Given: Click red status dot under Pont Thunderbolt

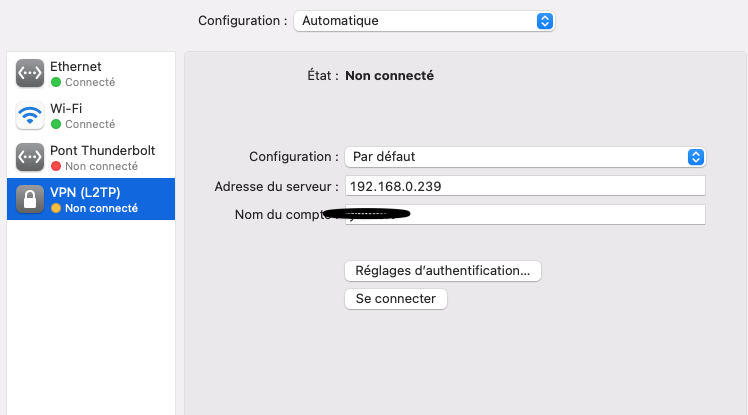Looking at the screenshot, I should click(56, 166).
